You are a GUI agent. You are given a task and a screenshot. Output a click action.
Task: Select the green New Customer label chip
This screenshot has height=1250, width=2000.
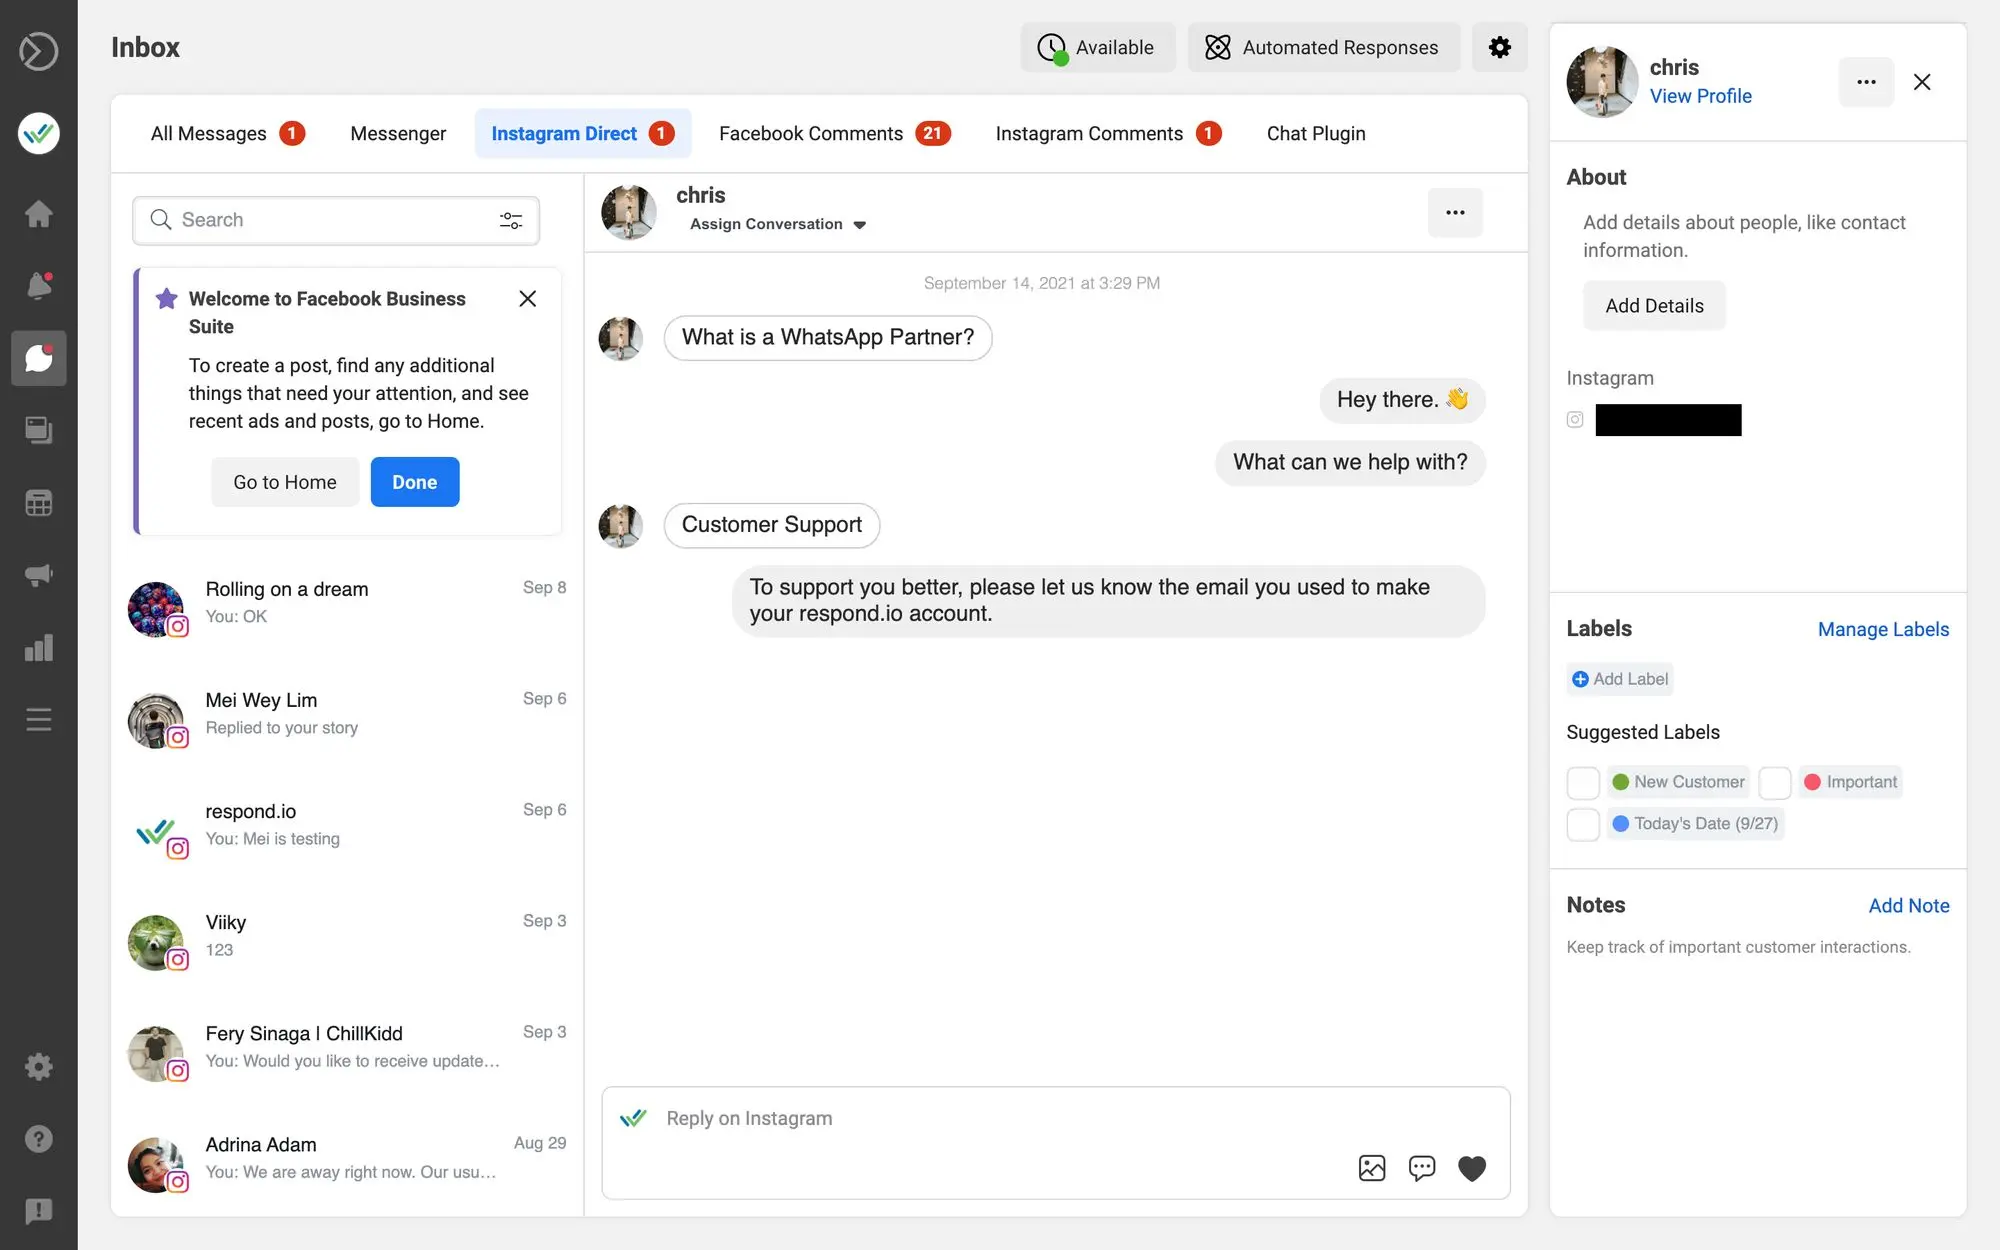pos(1678,782)
